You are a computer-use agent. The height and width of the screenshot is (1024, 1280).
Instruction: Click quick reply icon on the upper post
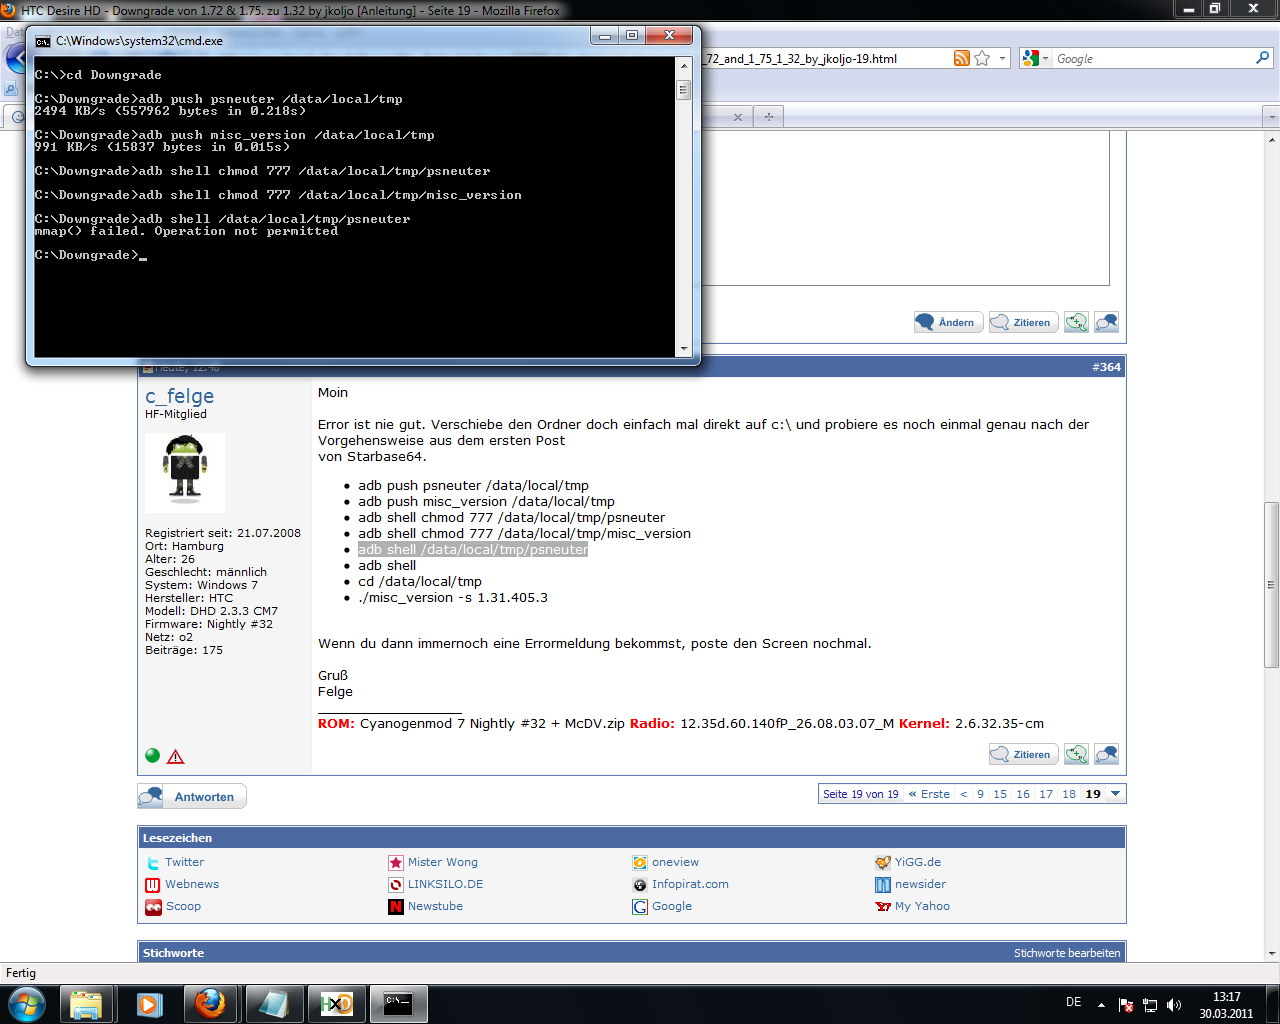click(1106, 322)
